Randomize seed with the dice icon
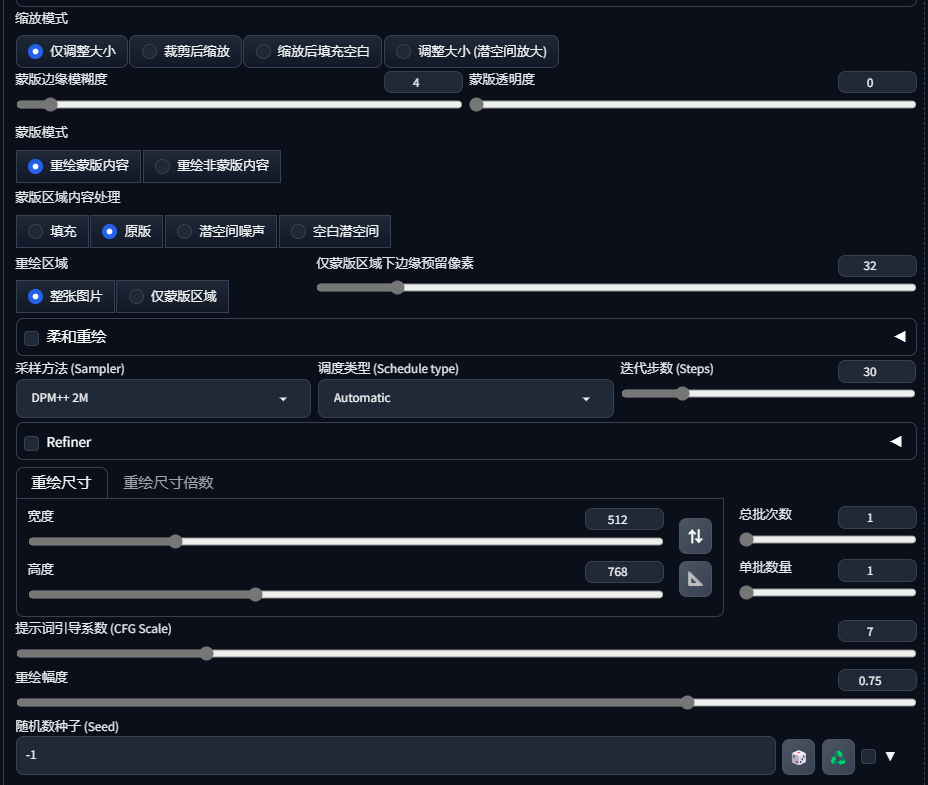Image resolution: width=928 pixels, height=785 pixels. click(x=798, y=757)
